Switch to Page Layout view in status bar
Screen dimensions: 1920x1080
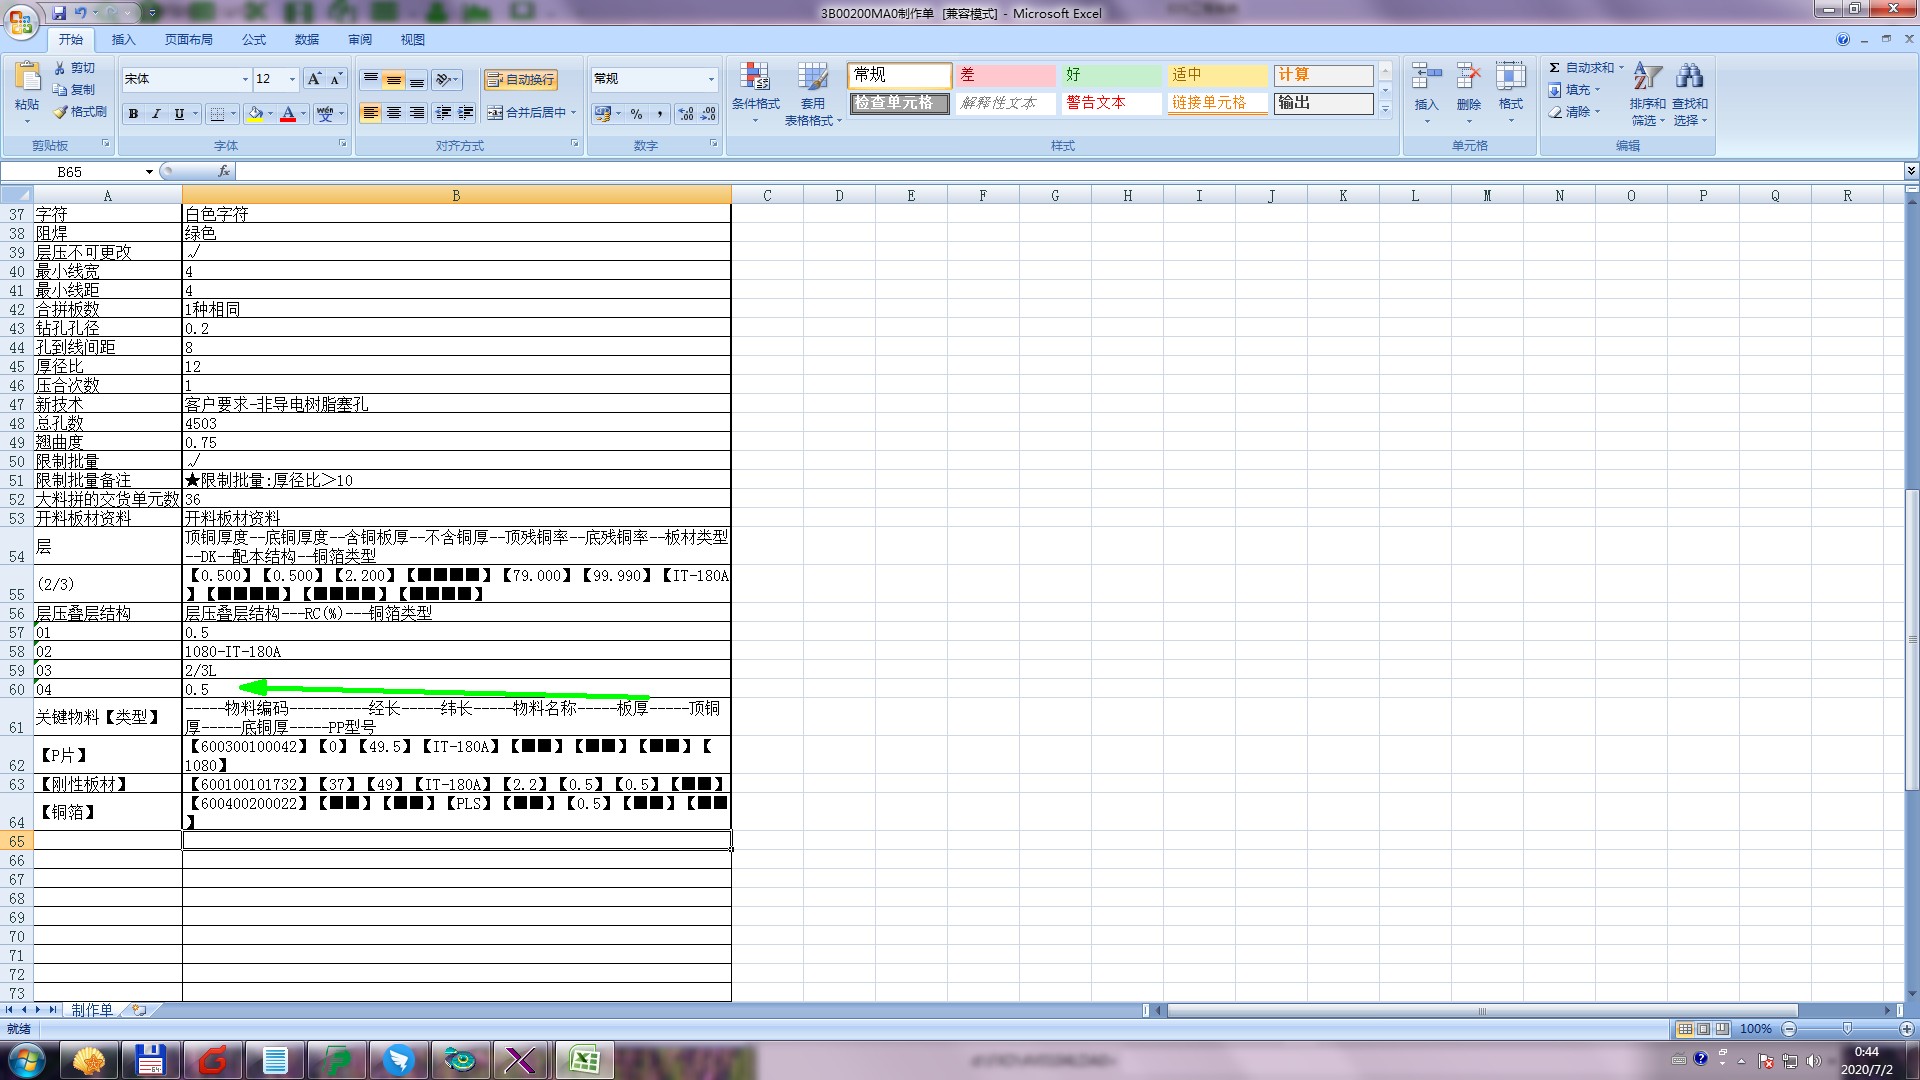(x=1704, y=1029)
